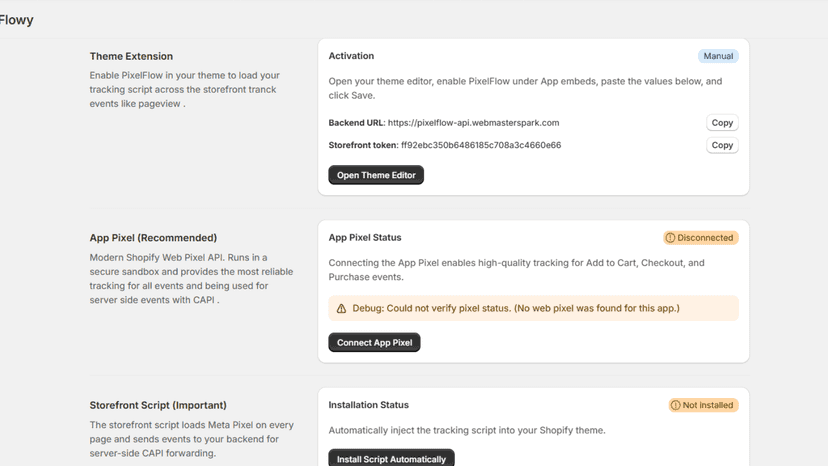Click the Activation card title

point(351,56)
